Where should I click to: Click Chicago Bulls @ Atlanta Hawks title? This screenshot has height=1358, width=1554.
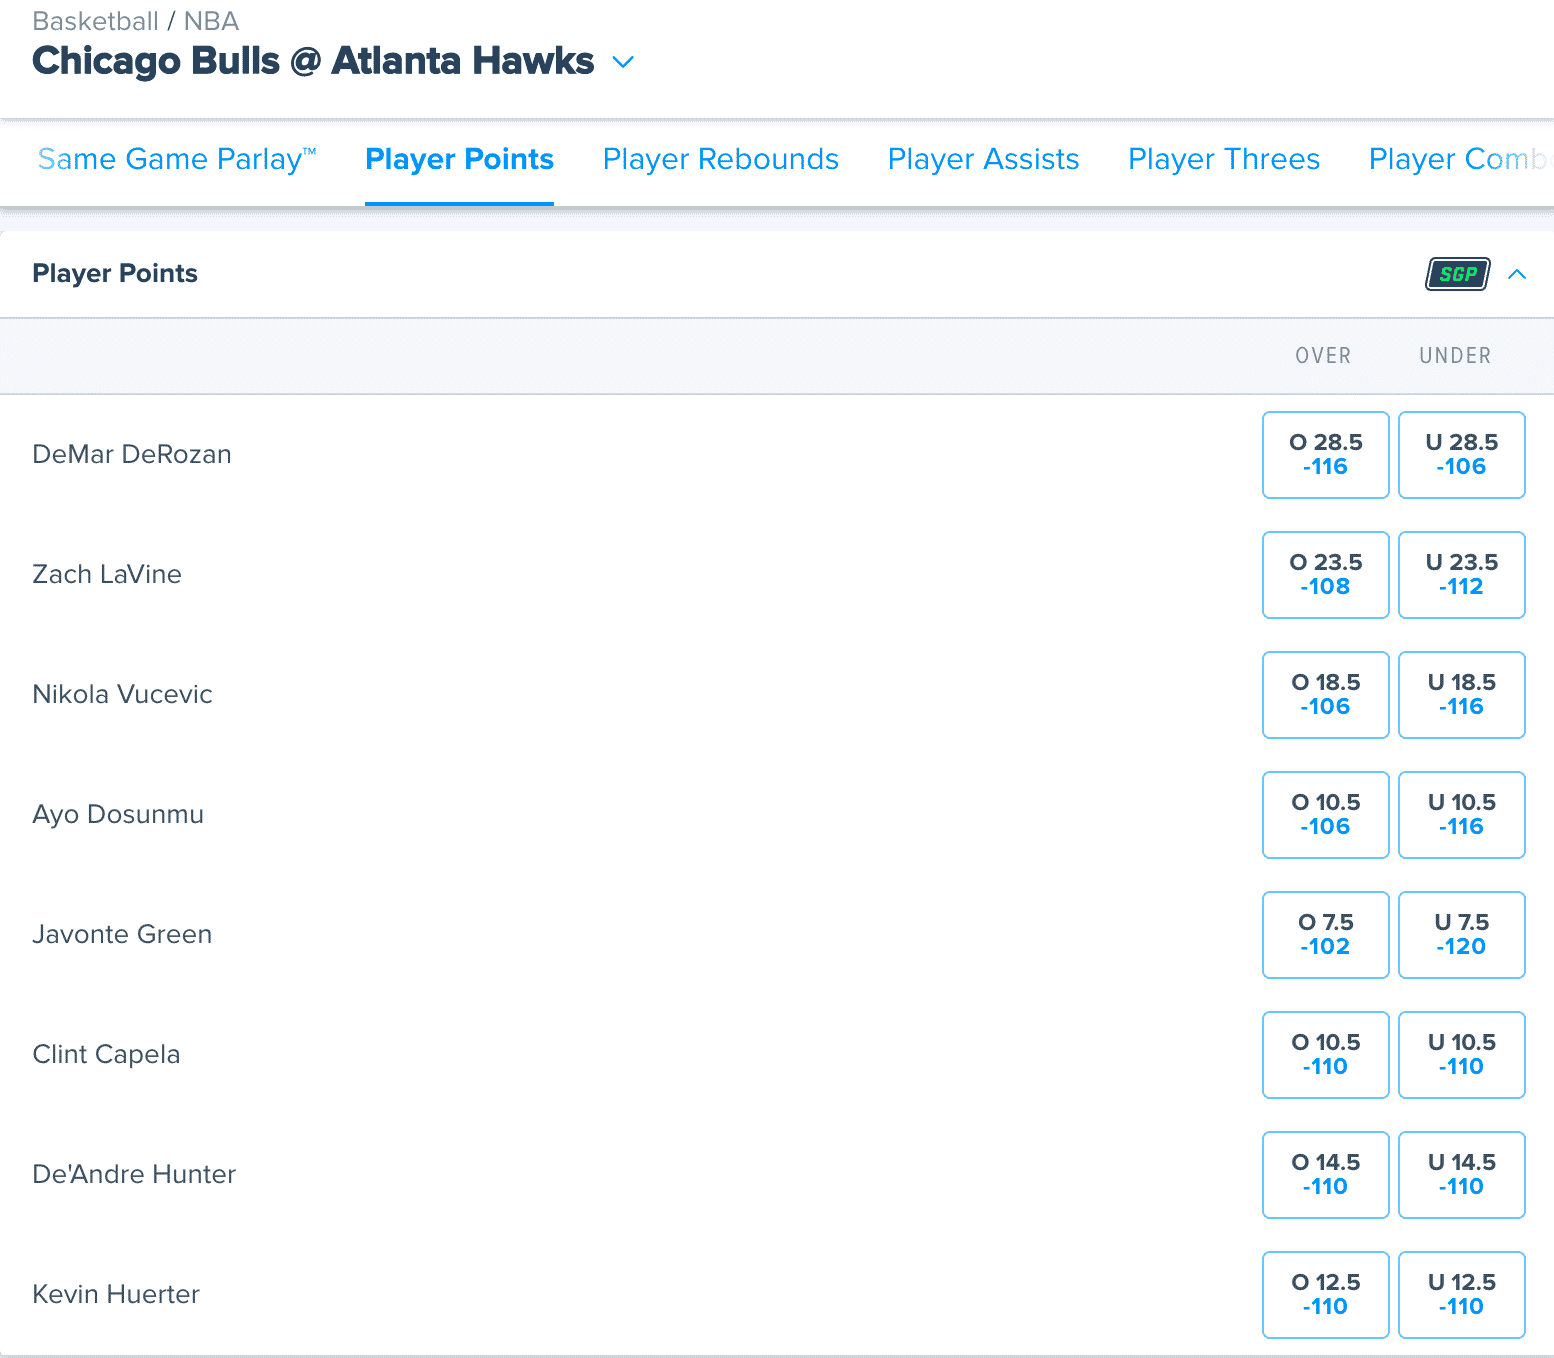tap(313, 61)
